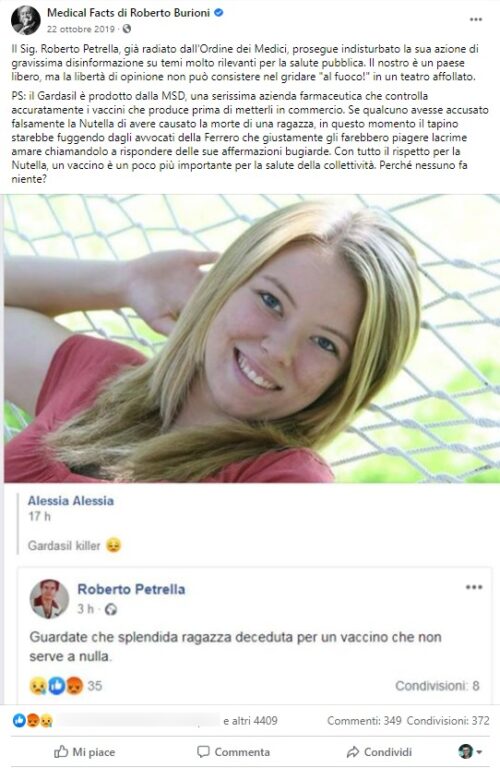Click the Commenta button
The height and width of the screenshot is (768, 500).
[233, 752]
